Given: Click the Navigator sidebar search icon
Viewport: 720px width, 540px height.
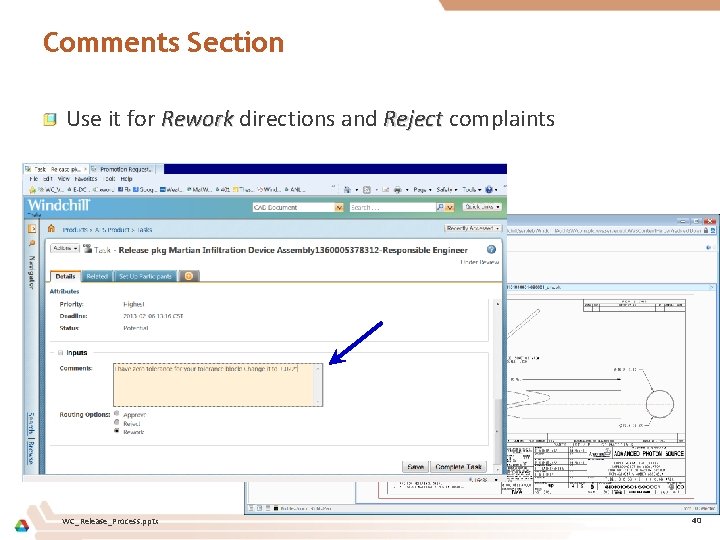Looking at the screenshot, I should click(x=32, y=243).
